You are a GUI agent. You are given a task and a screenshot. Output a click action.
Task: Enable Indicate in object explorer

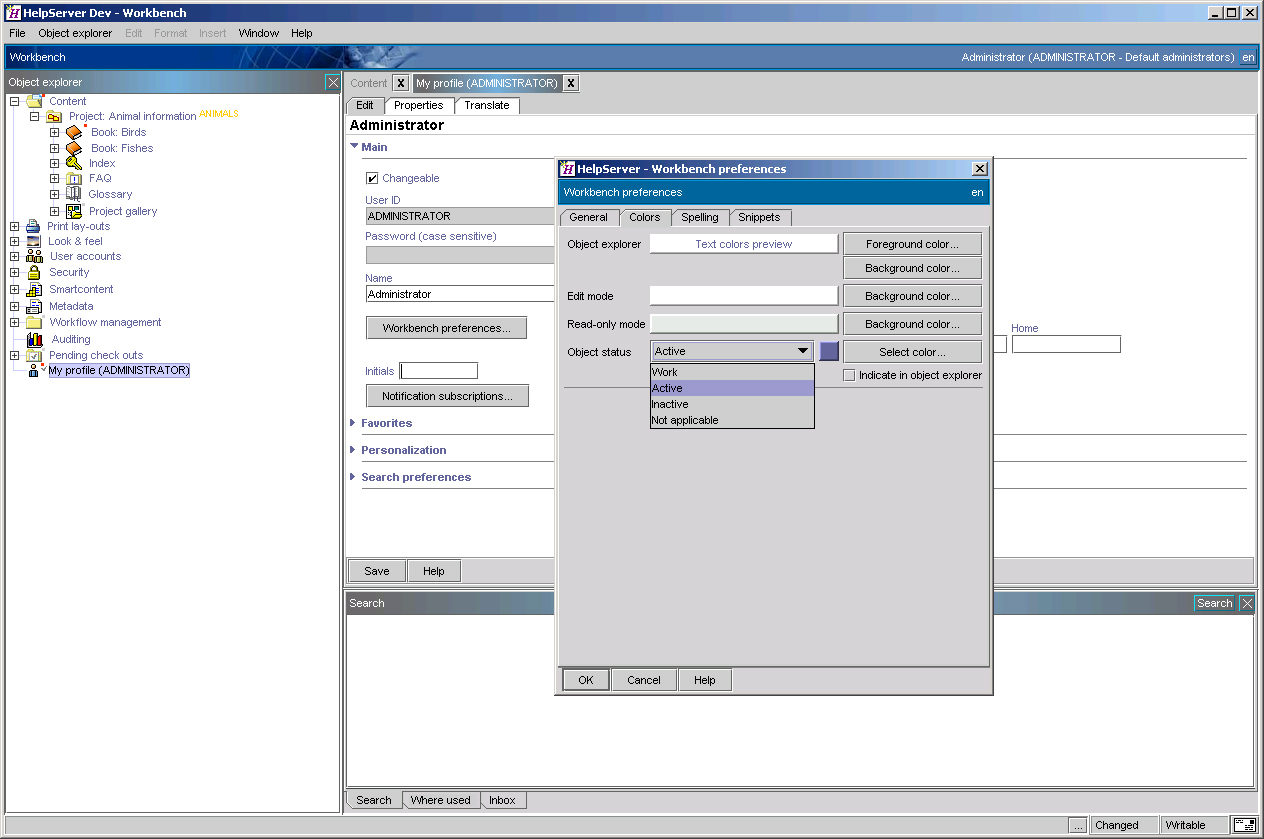[x=849, y=375]
